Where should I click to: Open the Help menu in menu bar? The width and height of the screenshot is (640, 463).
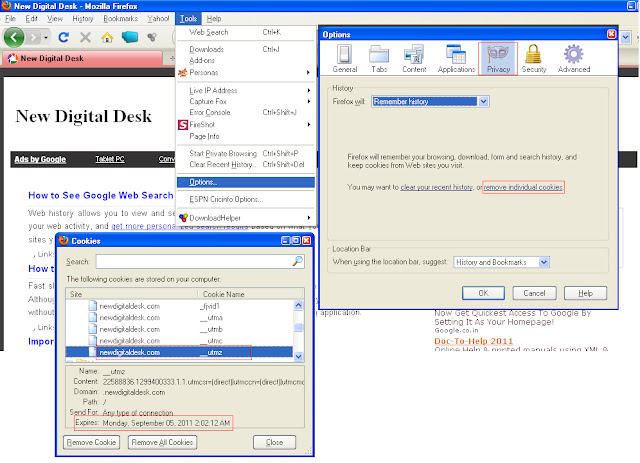213,18
